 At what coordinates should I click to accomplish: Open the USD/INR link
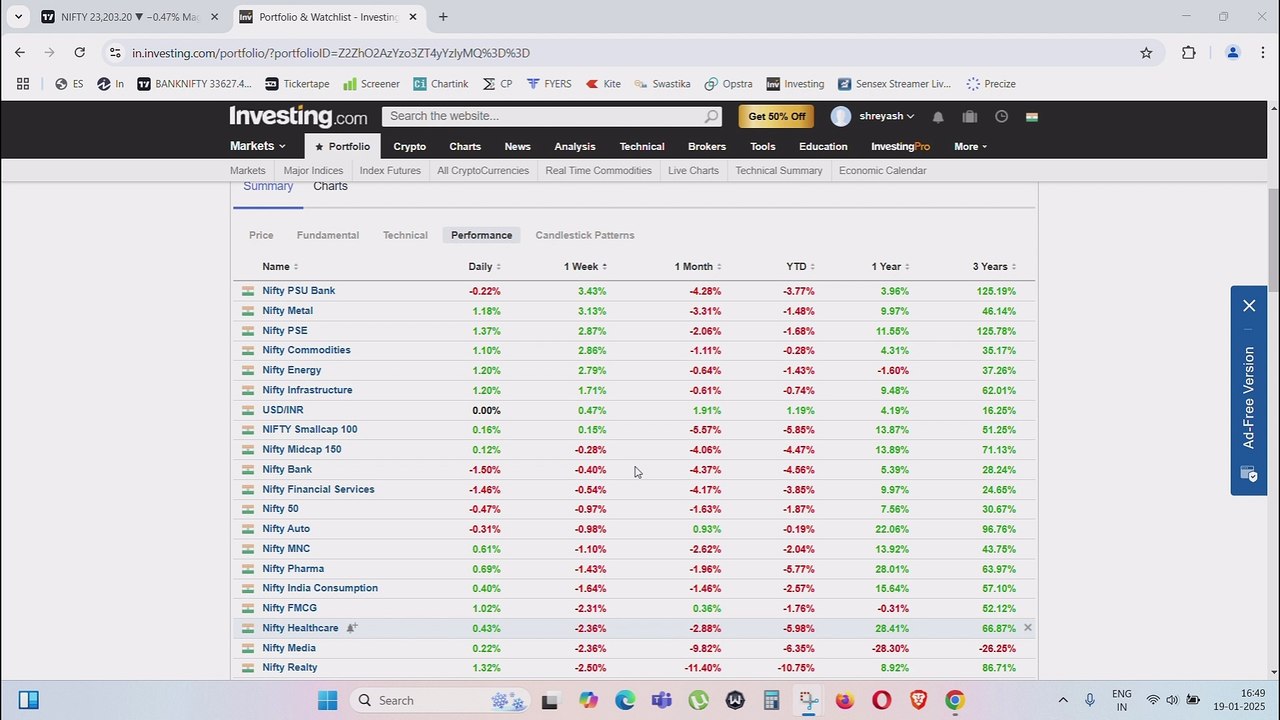point(283,410)
